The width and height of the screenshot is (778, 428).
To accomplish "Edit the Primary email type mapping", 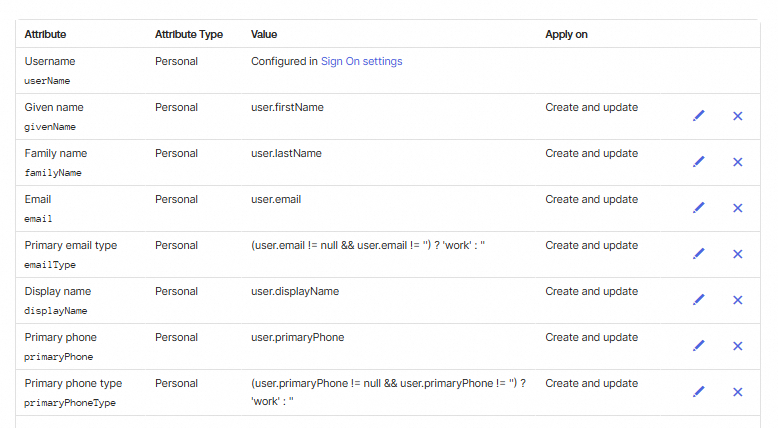I will [699, 254].
